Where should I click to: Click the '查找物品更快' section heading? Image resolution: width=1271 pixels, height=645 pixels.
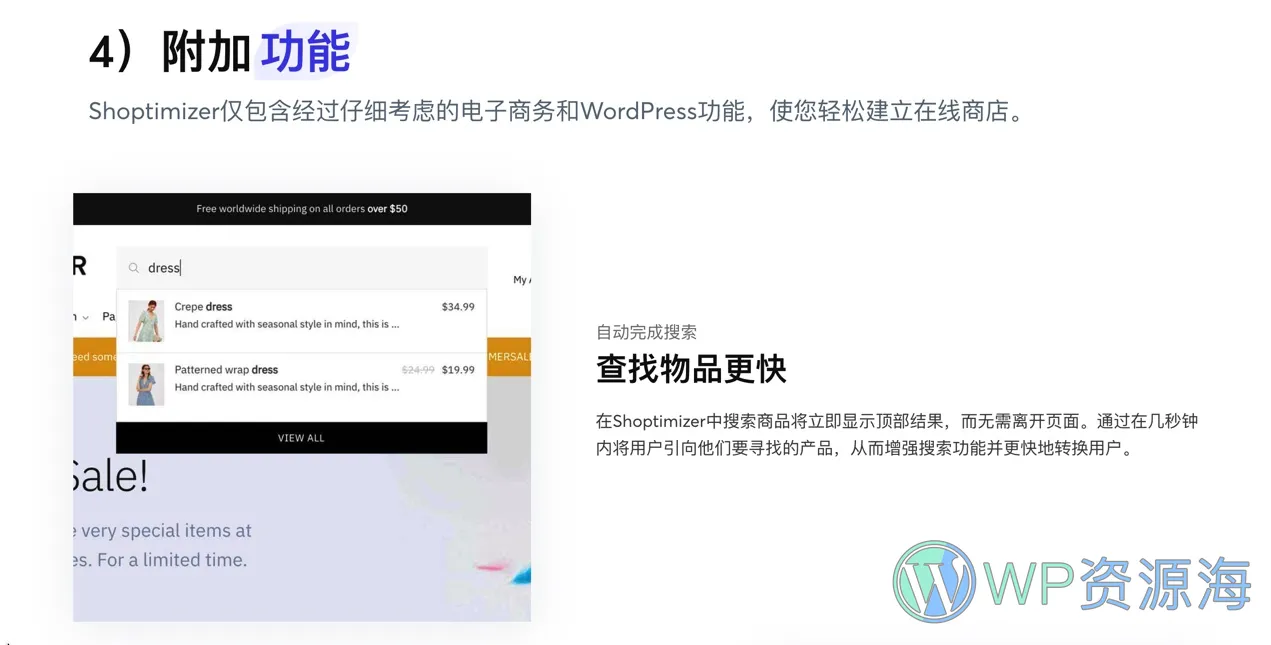(691, 369)
